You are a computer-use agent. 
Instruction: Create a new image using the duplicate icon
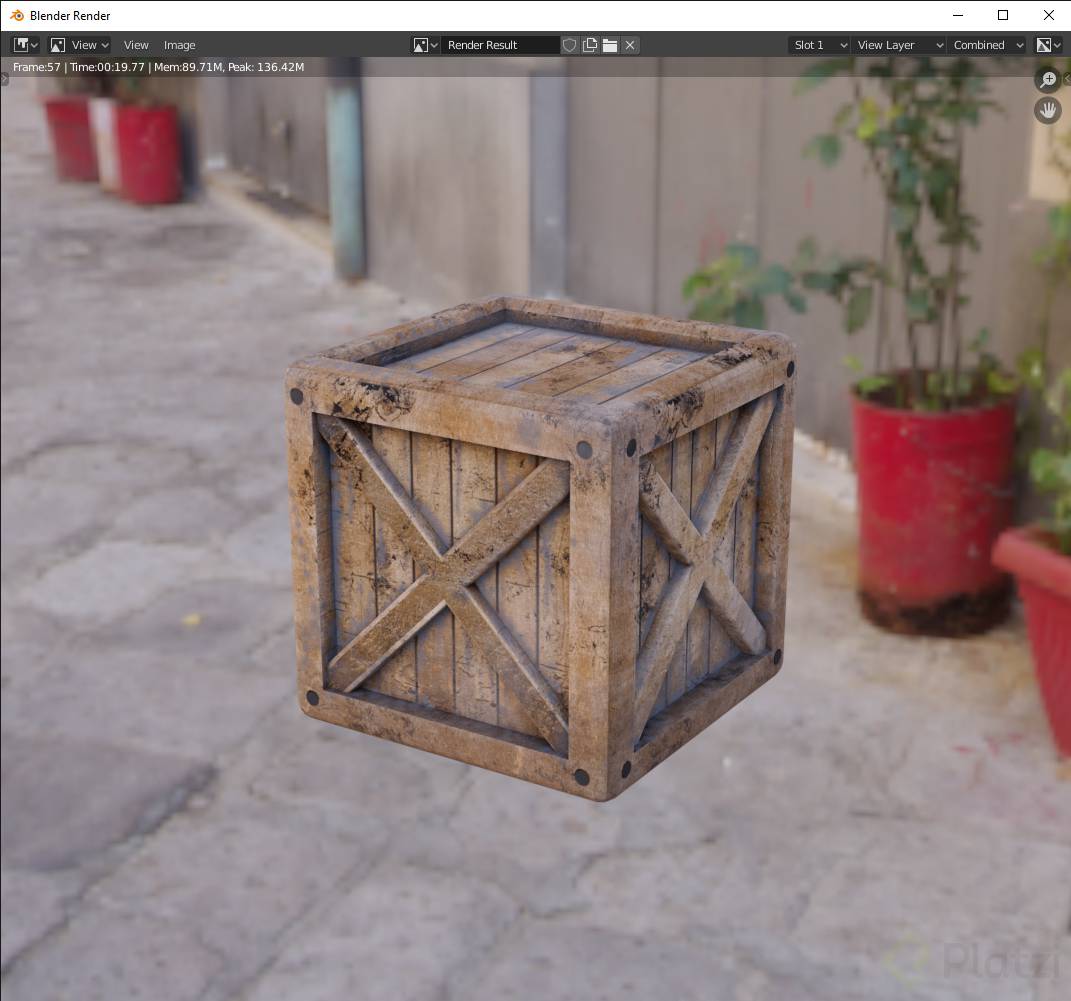[x=589, y=45]
